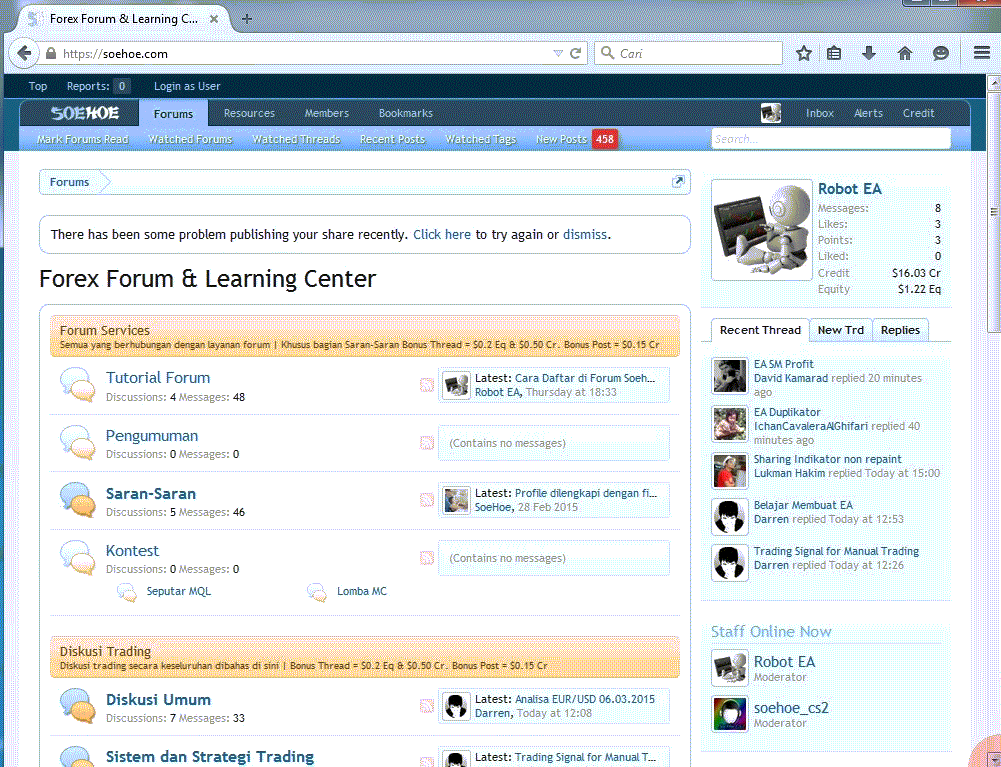Go to the browser home page icon
The width and height of the screenshot is (1001, 767).
pos(905,53)
